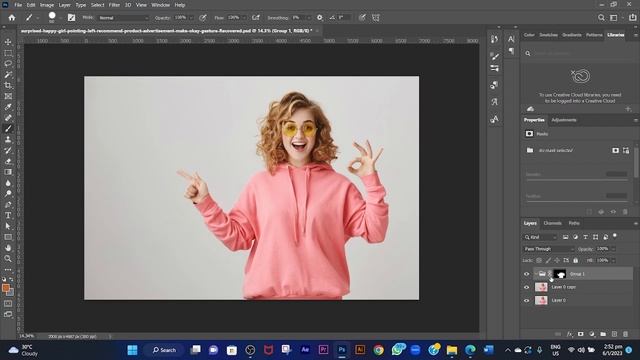This screenshot has width=640, height=360.
Task: Collapse the Group 1 folder chevron
Action: point(535,274)
